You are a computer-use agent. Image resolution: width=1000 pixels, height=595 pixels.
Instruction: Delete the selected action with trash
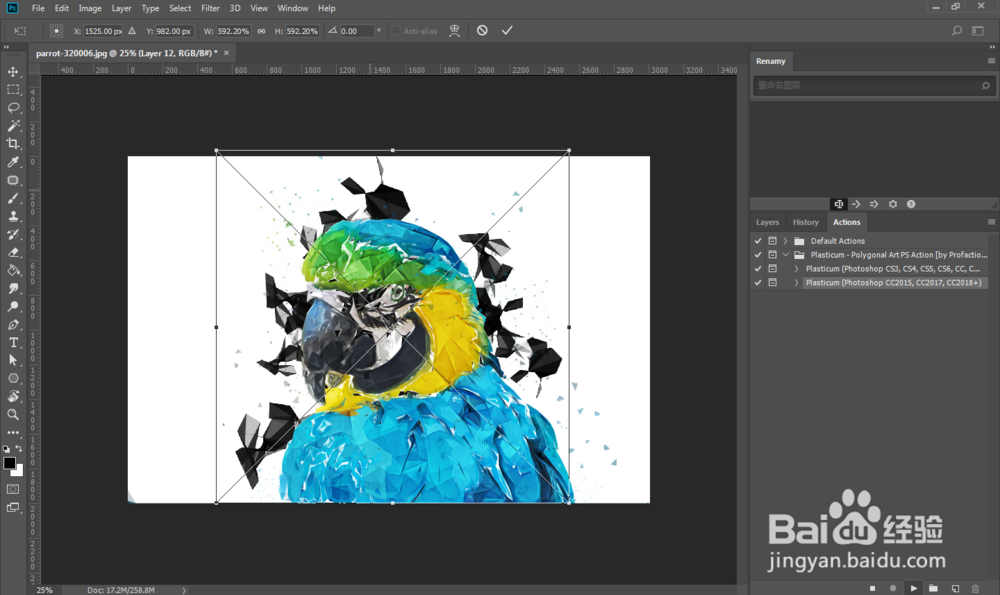point(975,588)
